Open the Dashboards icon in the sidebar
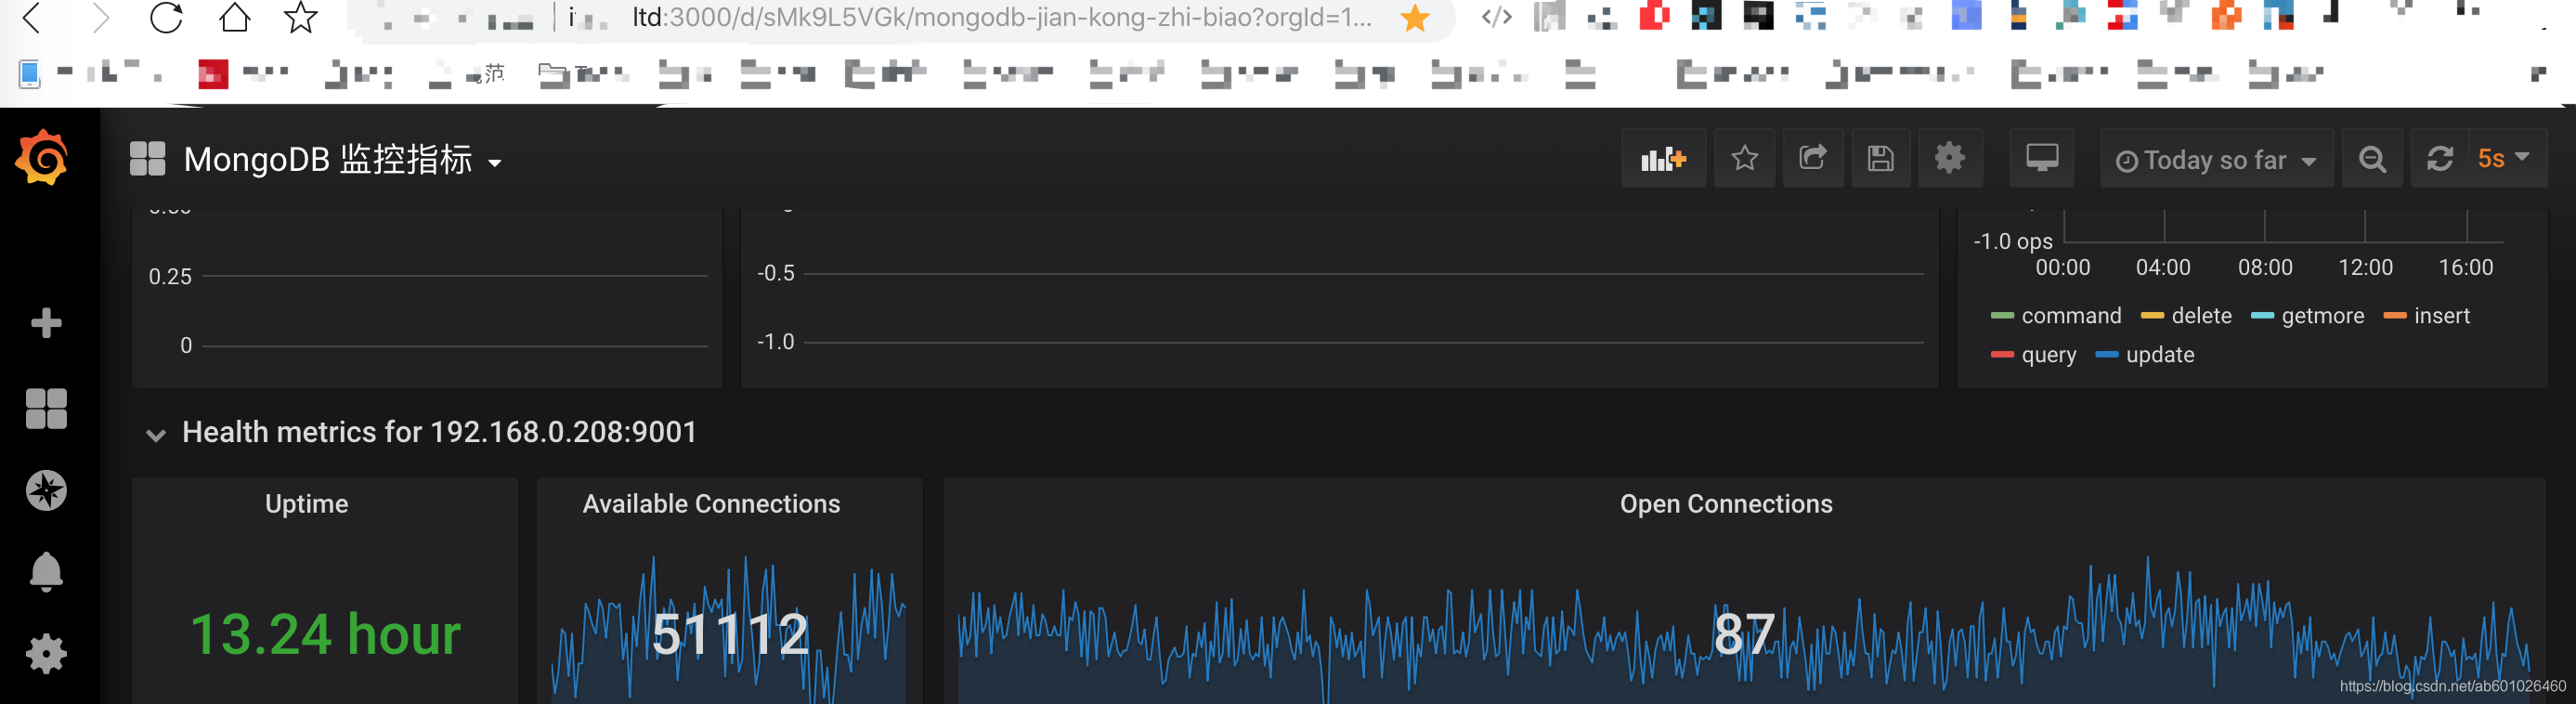Screen dimensions: 2576x704 click(46, 408)
